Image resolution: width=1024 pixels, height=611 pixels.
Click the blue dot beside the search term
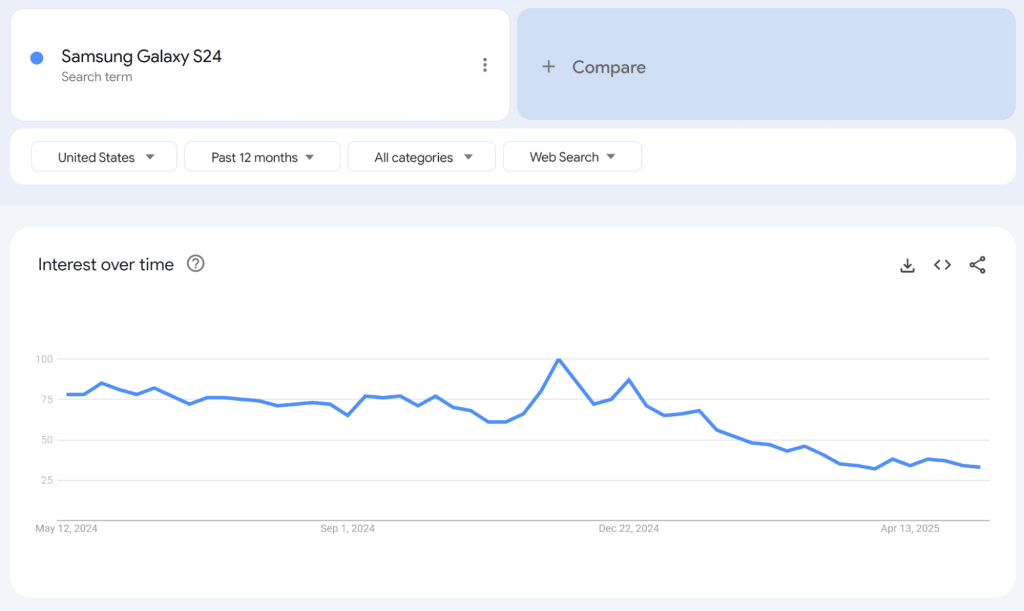(x=37, y=58)
